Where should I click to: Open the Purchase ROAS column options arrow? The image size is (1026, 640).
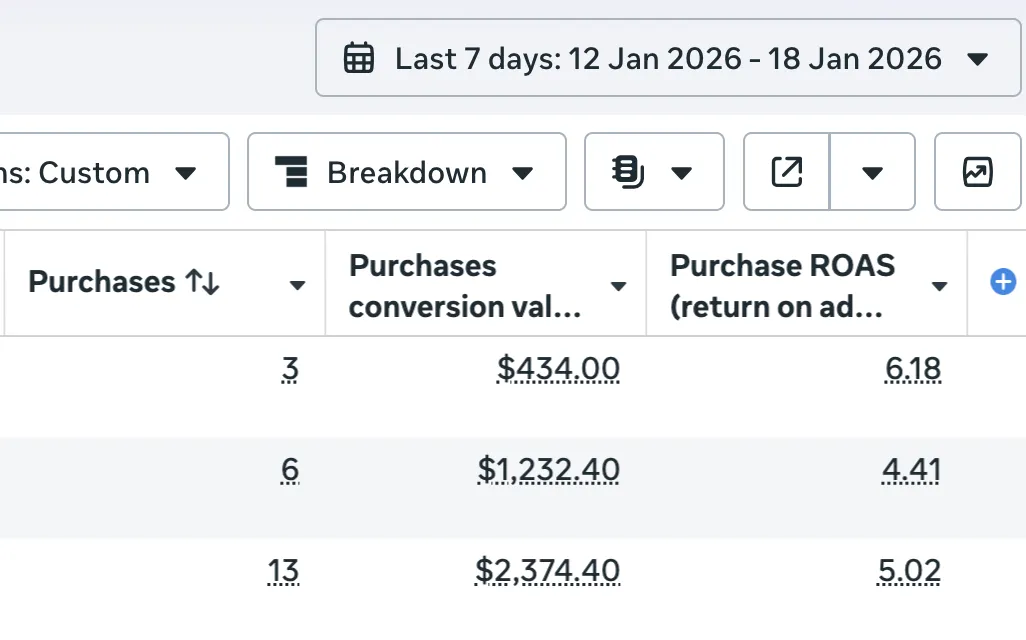tap(939, 286)
